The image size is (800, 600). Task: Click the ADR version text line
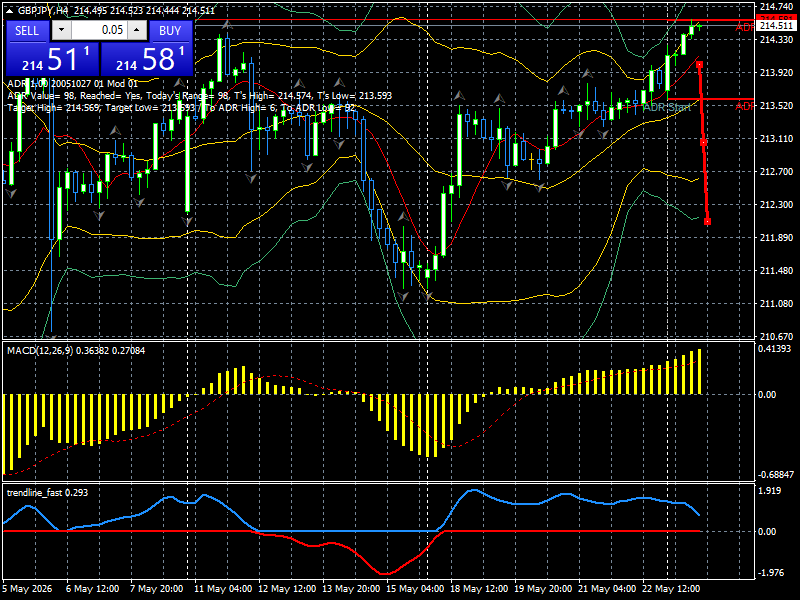coord(72,84)
